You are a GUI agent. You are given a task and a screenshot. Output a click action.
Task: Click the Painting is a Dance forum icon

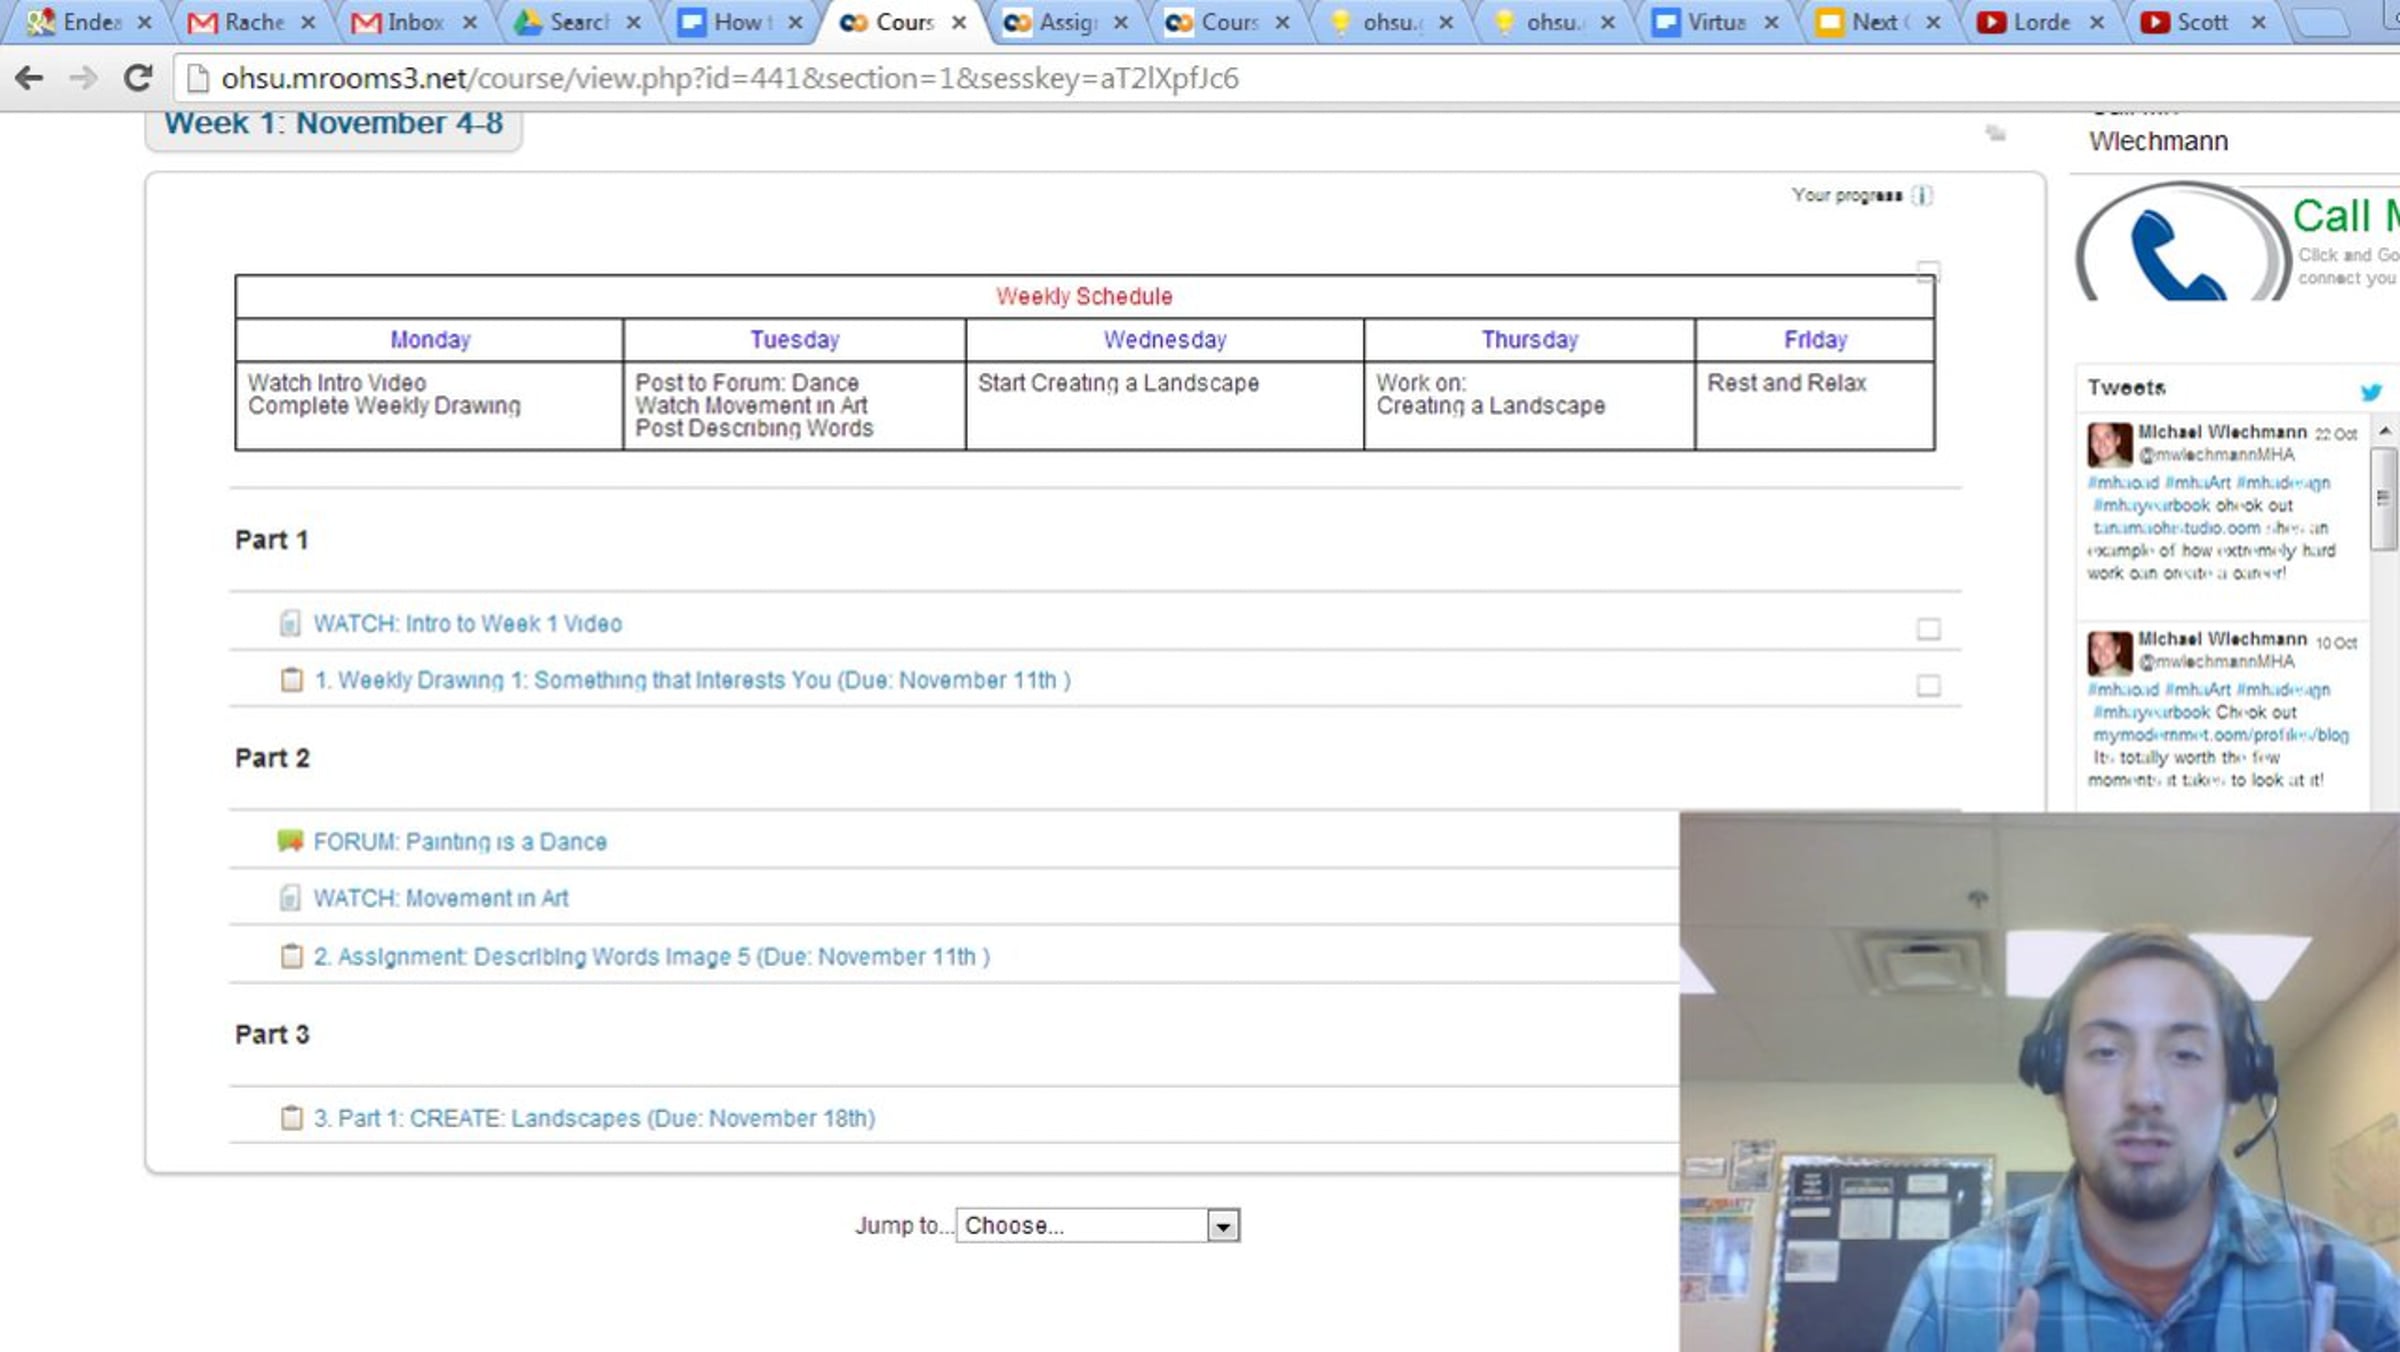[x=290, y=841]
